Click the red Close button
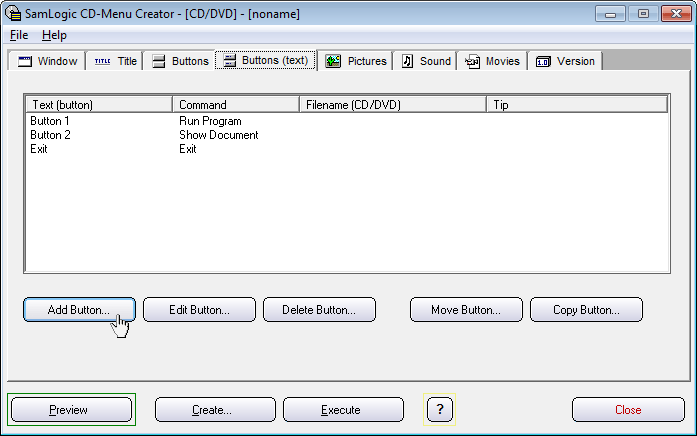 pyautogui.click(x=628, y=410)
